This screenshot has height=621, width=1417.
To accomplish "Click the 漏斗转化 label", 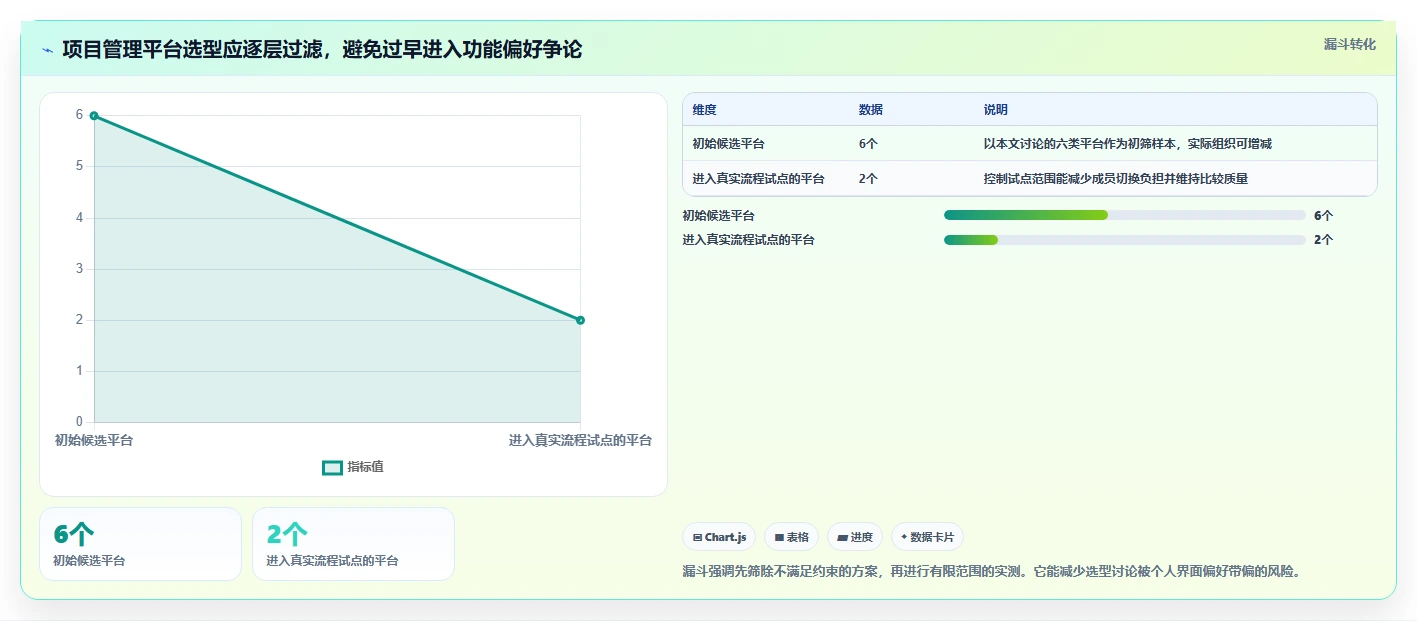I will pyautogui.click(x=1350, y=44).
